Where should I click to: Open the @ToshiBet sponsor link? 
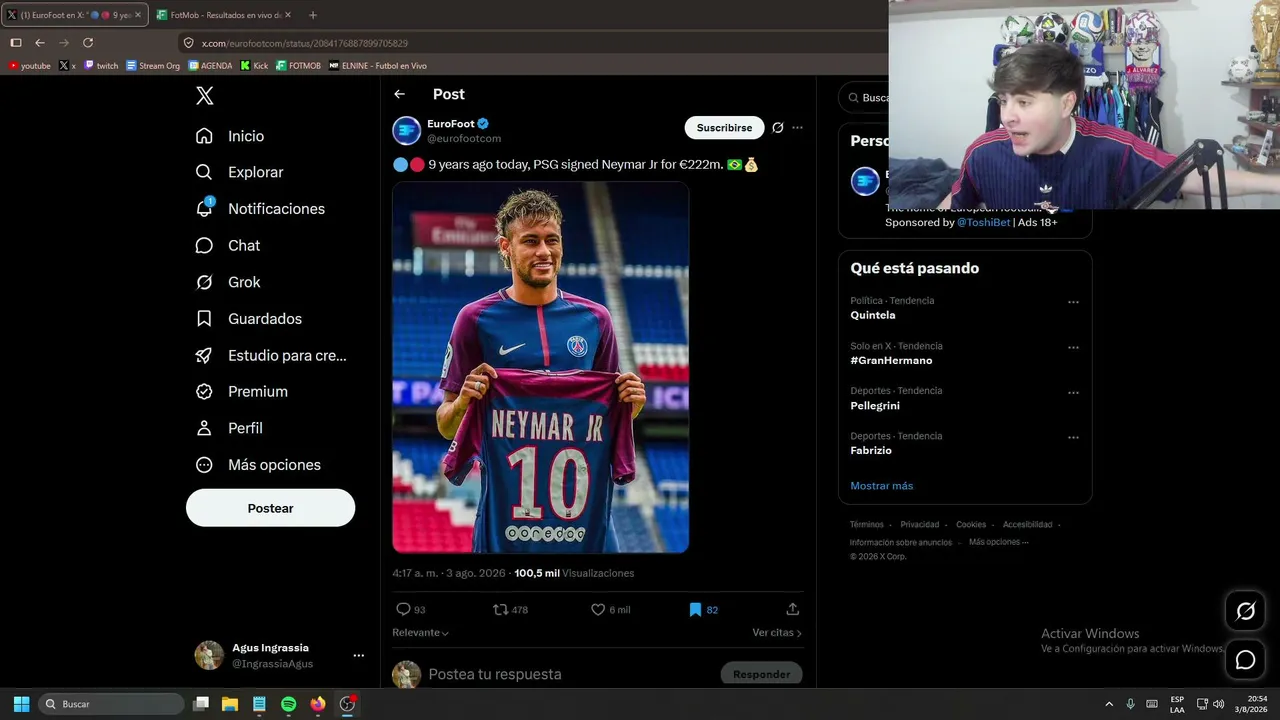[x=983, y=222]
